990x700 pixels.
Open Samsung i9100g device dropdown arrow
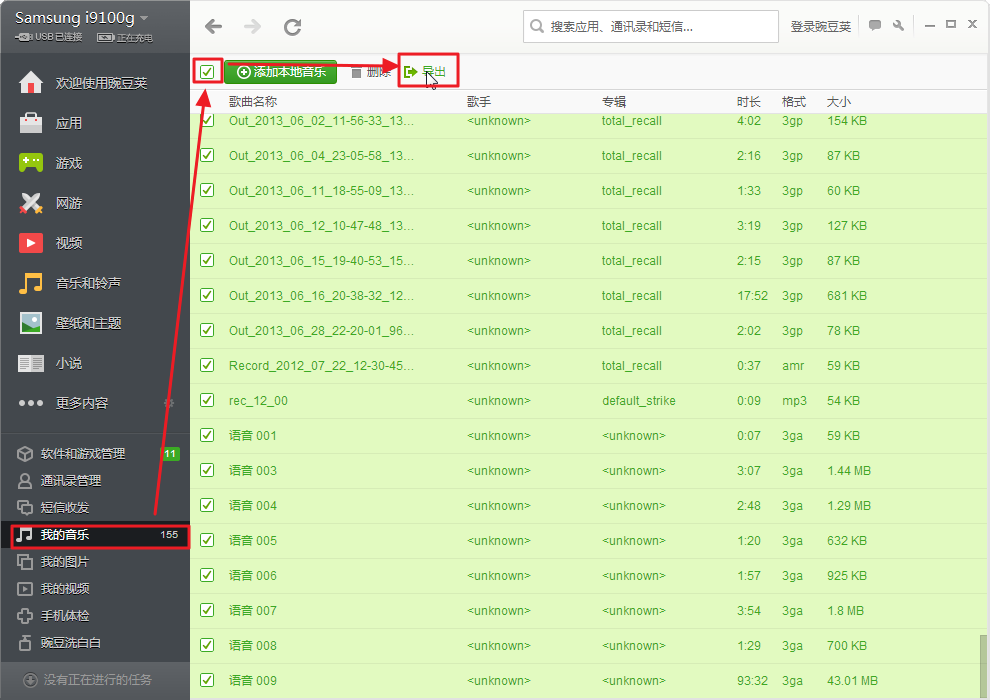(144, 18)
